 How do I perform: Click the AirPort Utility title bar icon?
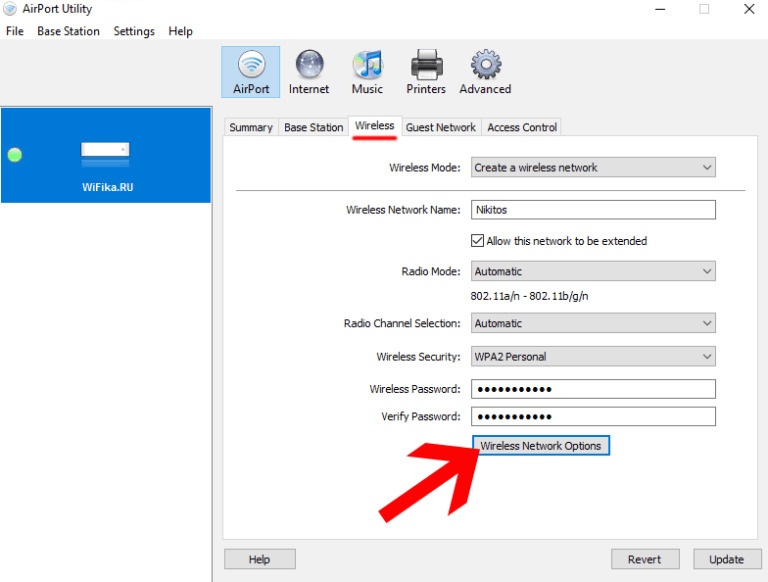[x=10, y=9]
